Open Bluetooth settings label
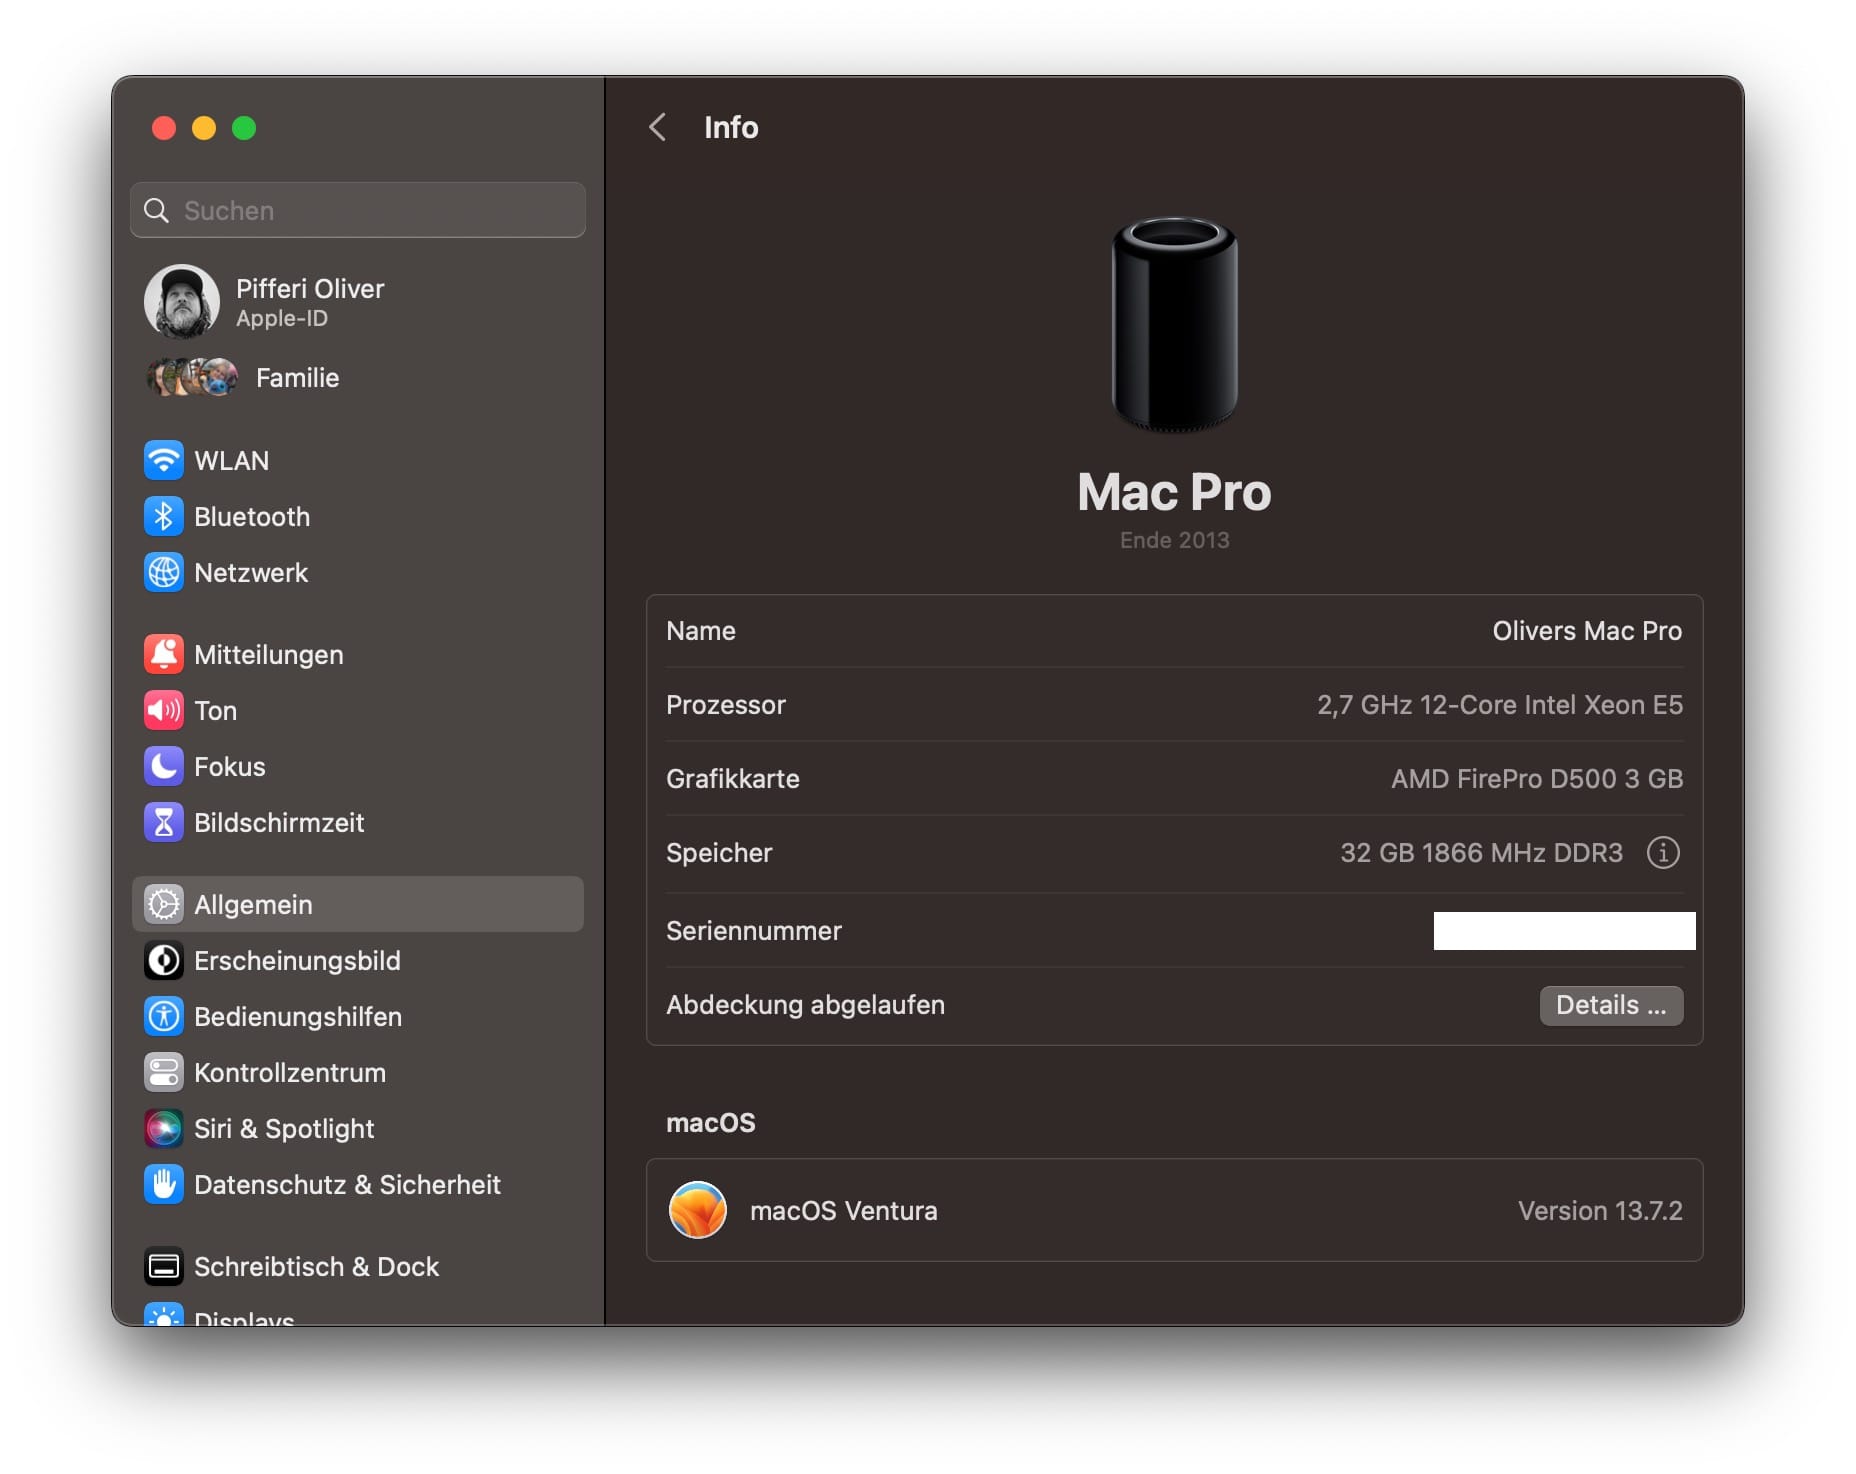This screenshot has width=1856, height=1474. [252, 517]
